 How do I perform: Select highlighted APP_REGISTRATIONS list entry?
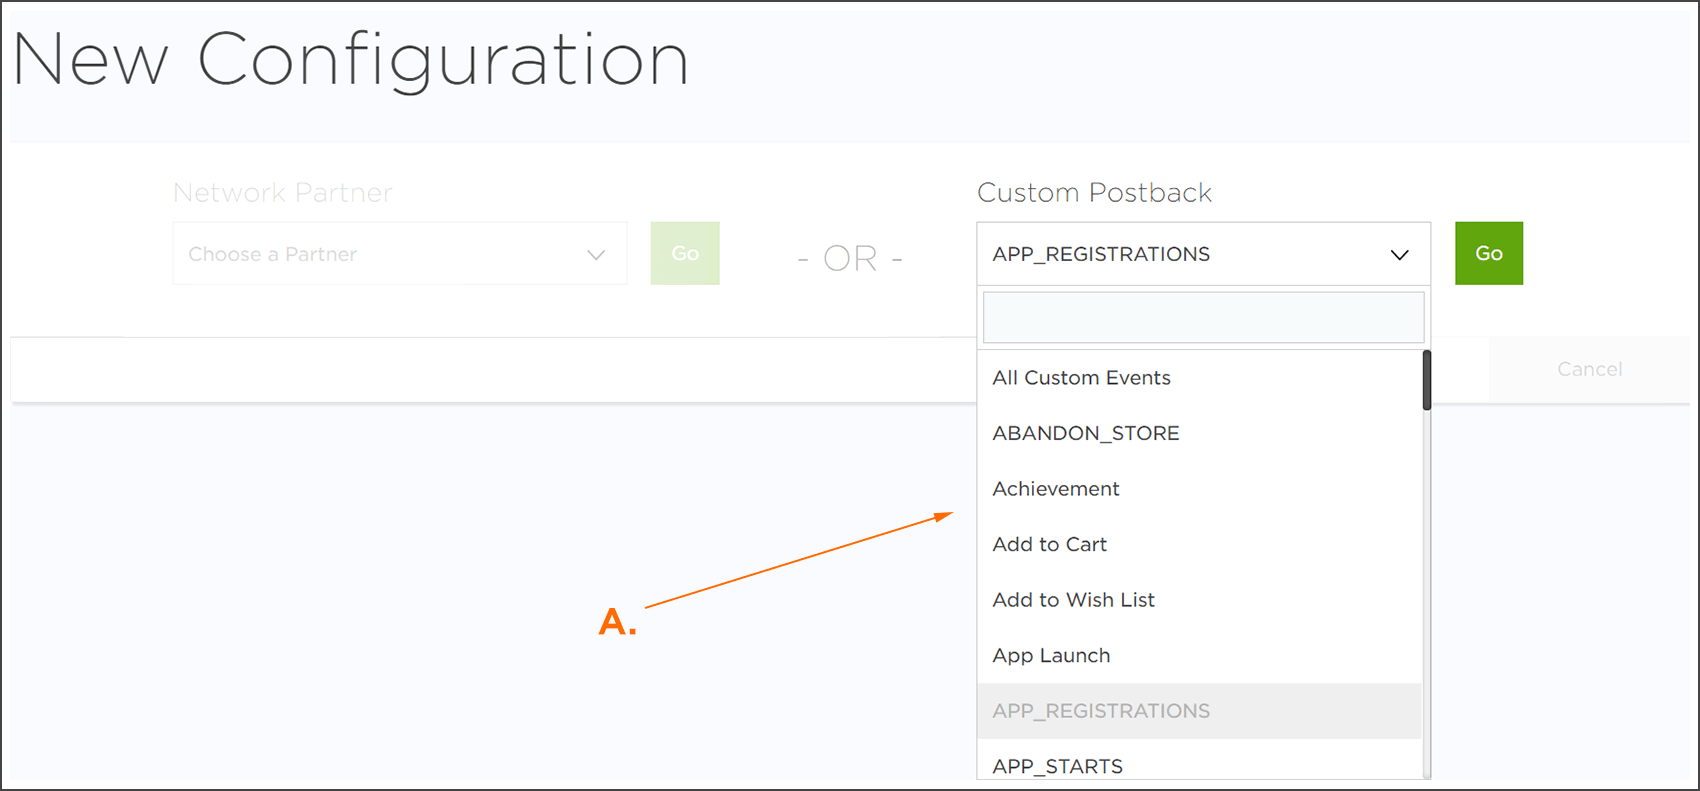(x=1199, y=711)
